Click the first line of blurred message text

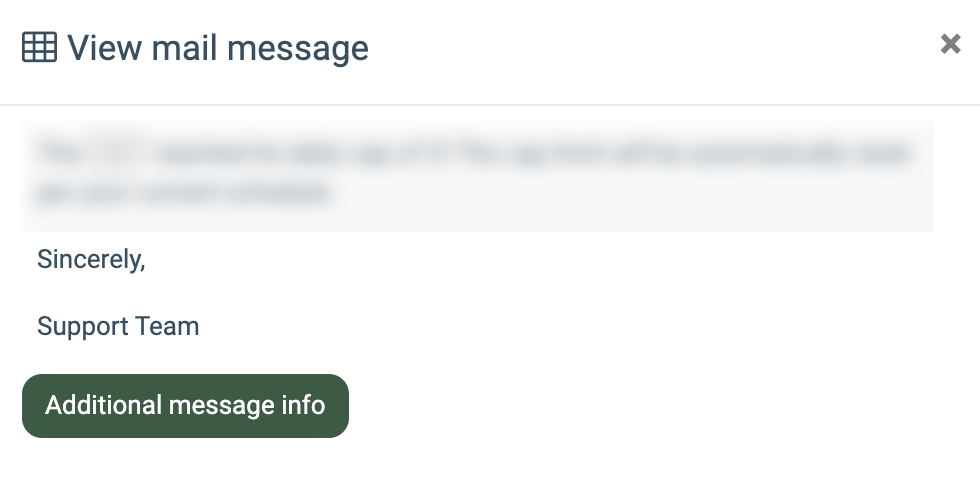475,154
